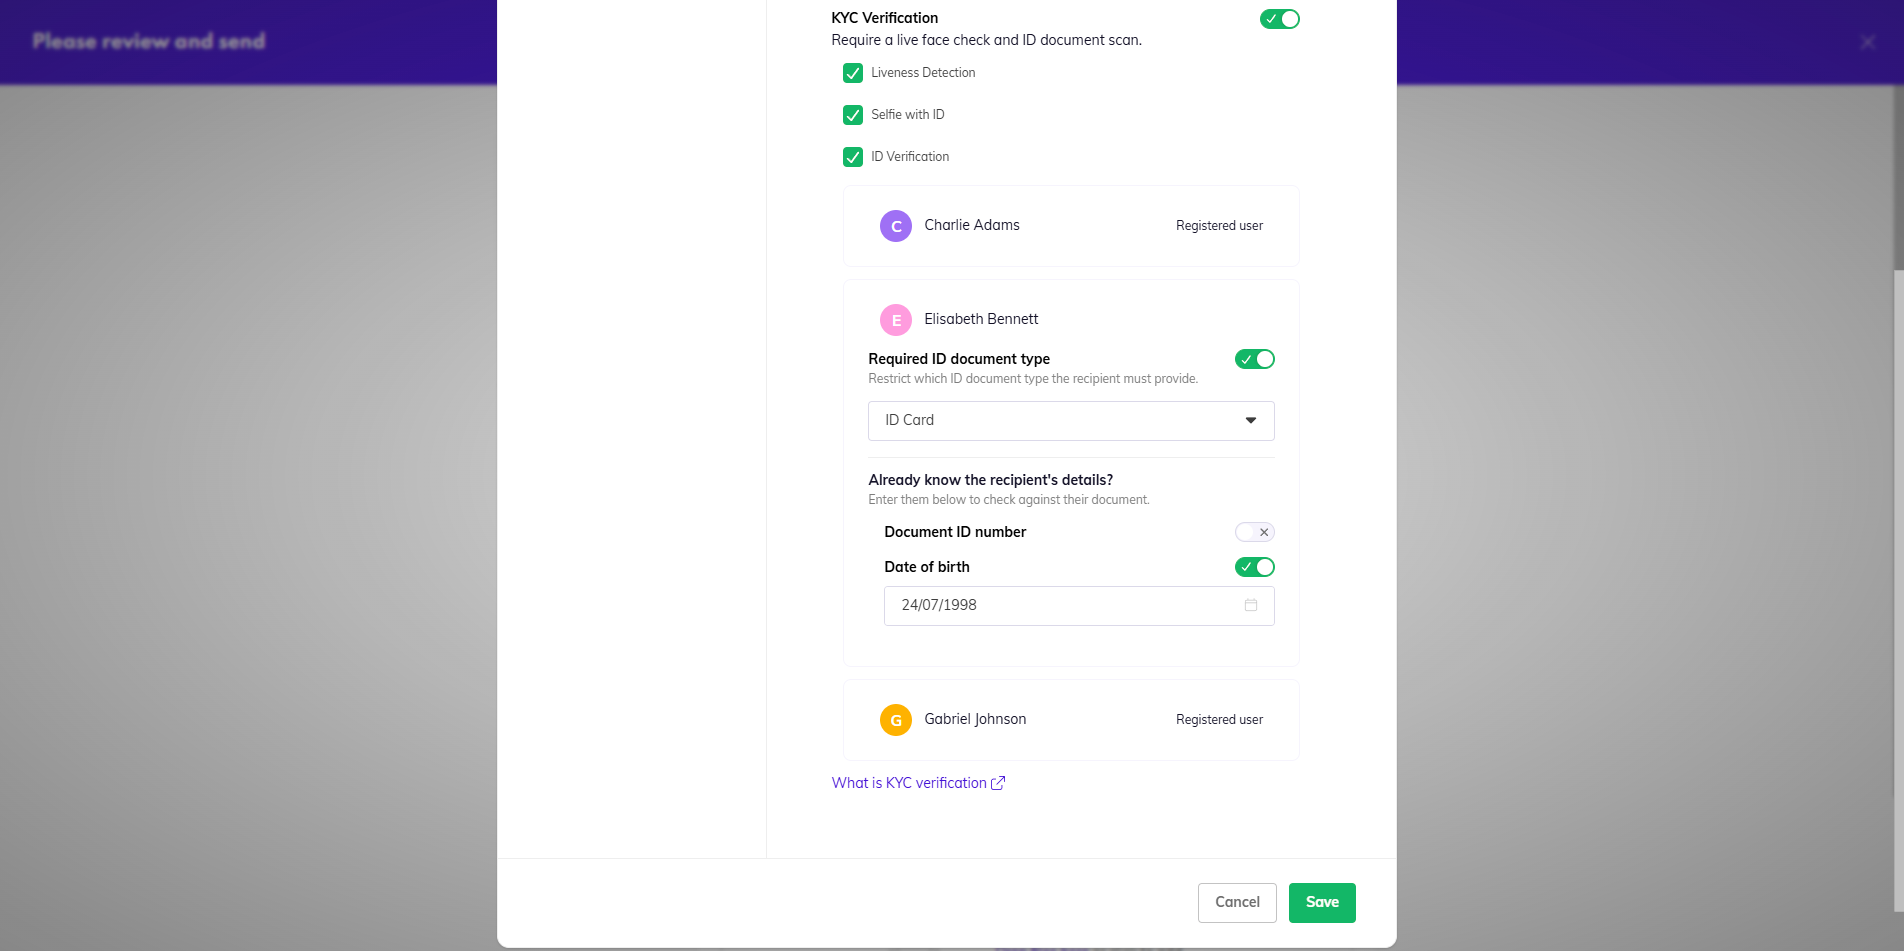Click external link icon beside KYC verification
Image resolution: width=1904 pixels, height=951 pixels.
tap(998, 783)
